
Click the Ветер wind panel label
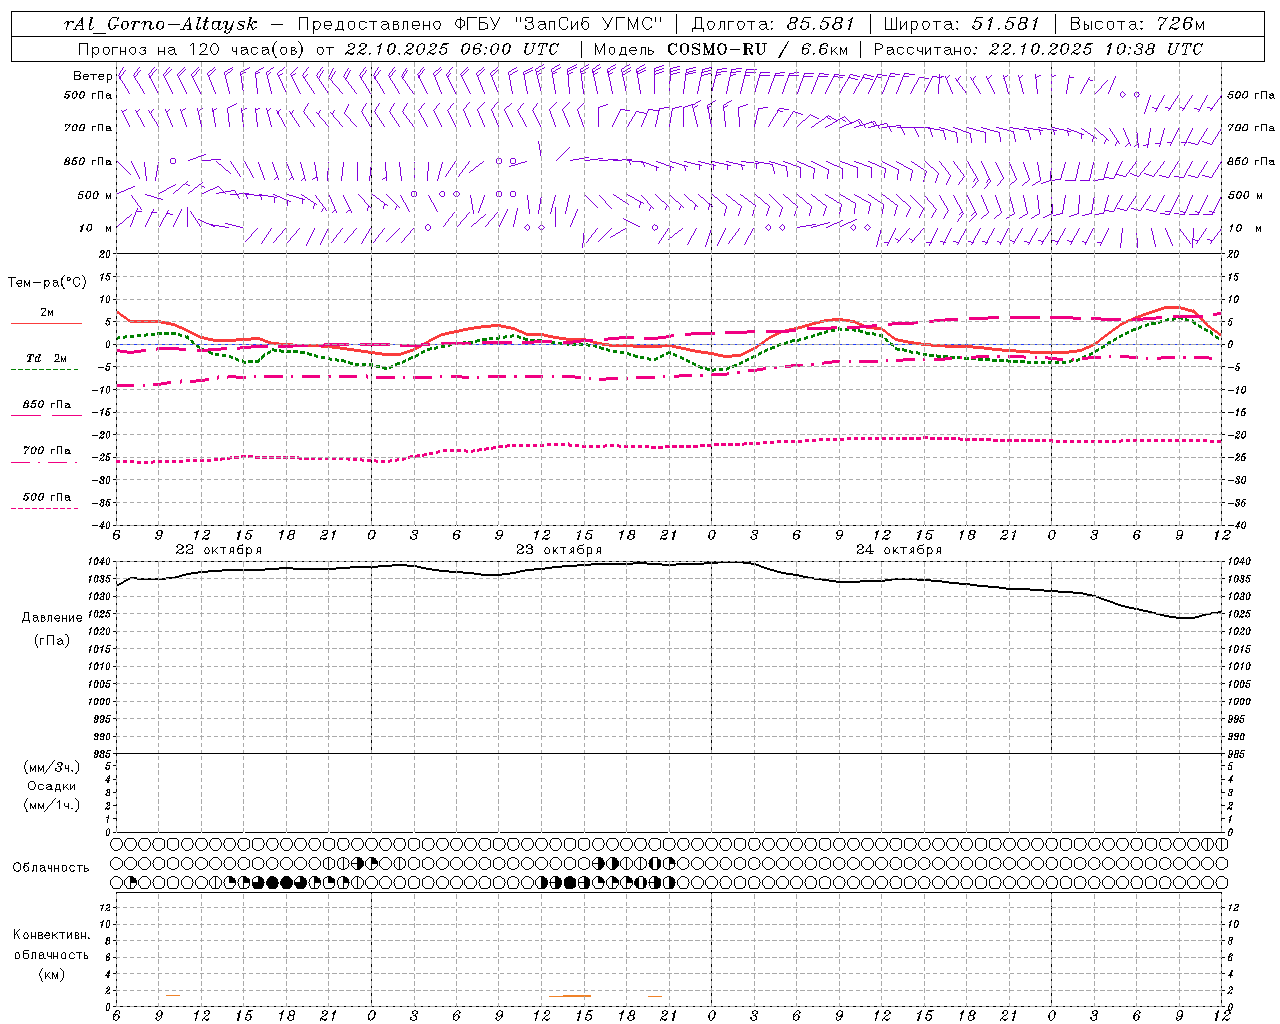[92, 76]
